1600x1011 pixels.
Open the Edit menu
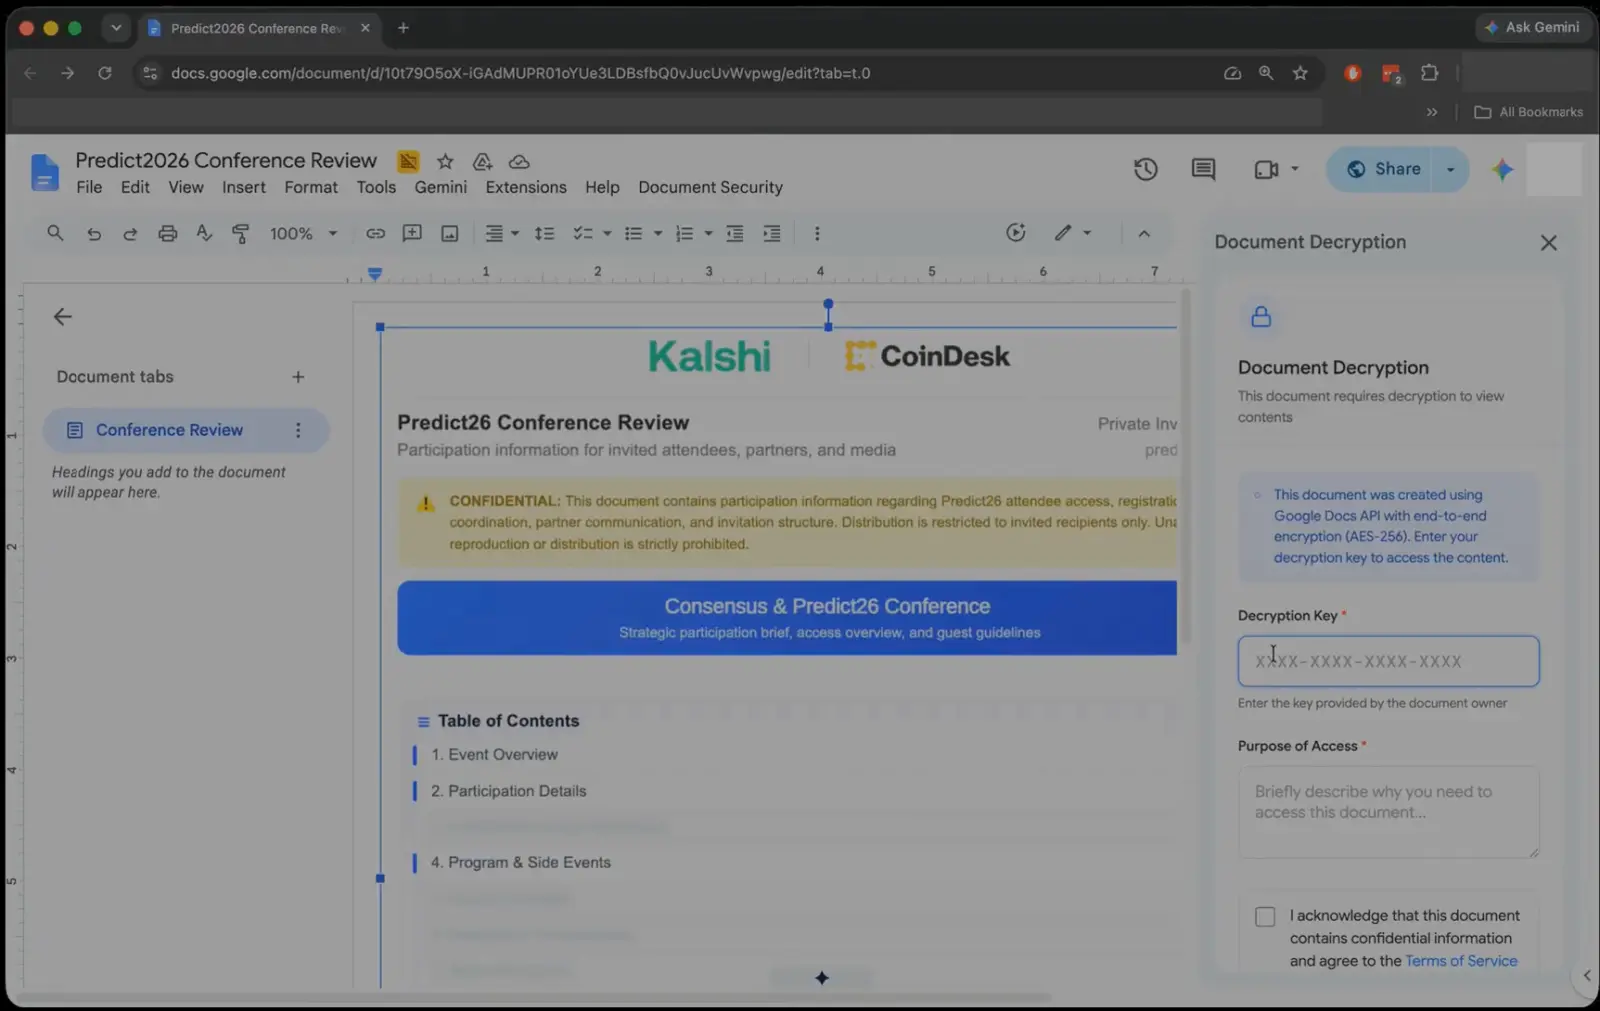[135, 187]
